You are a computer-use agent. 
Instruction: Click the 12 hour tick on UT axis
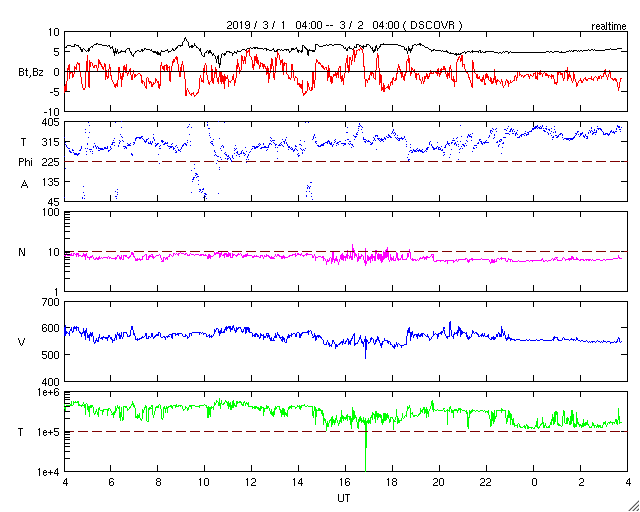tap(252, 482)
